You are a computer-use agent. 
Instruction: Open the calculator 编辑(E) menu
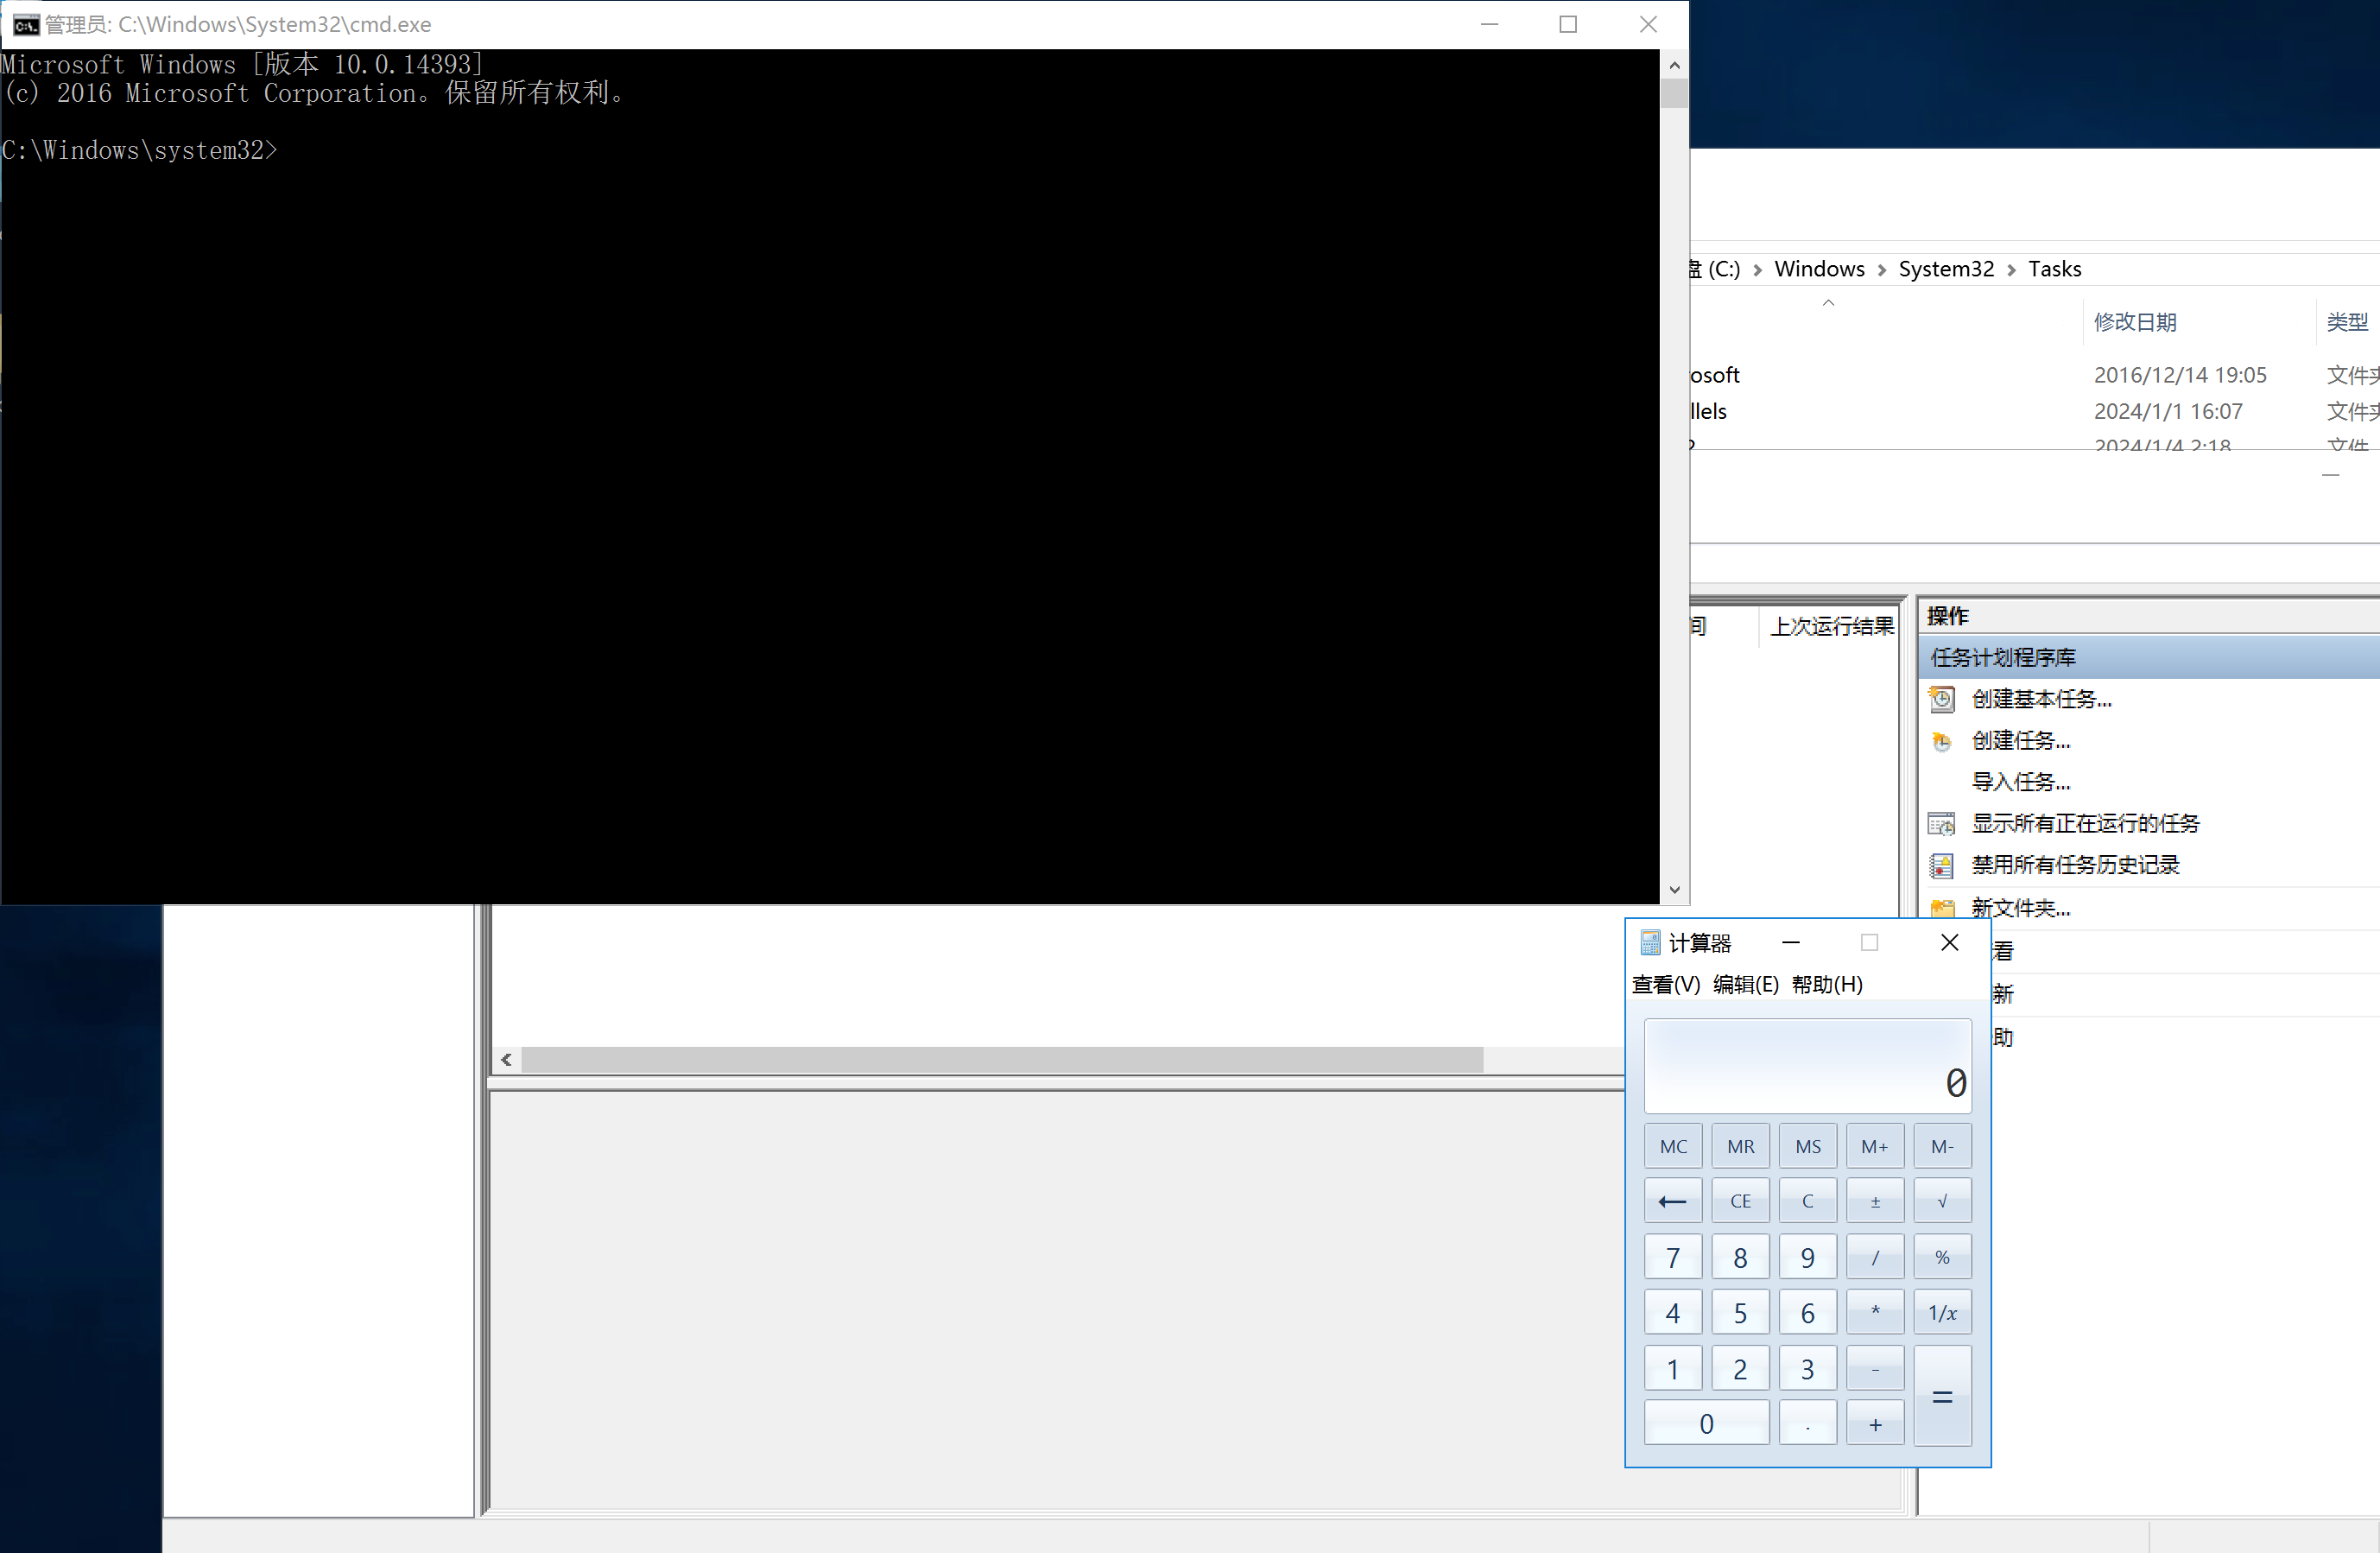(1745, 984)
